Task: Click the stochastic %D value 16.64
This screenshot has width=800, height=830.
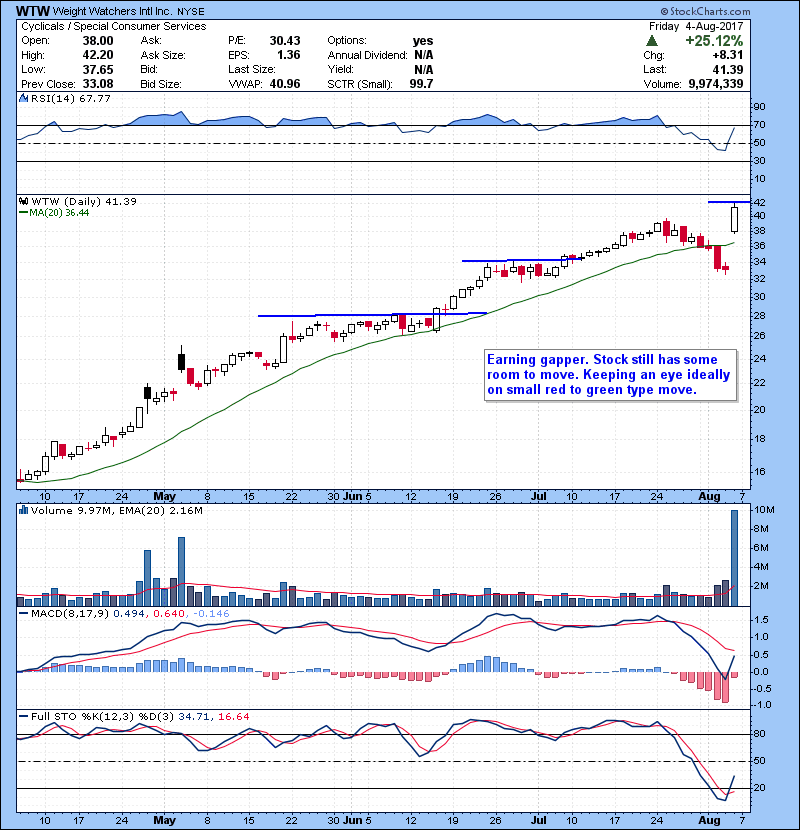Action: coord(233,717)
